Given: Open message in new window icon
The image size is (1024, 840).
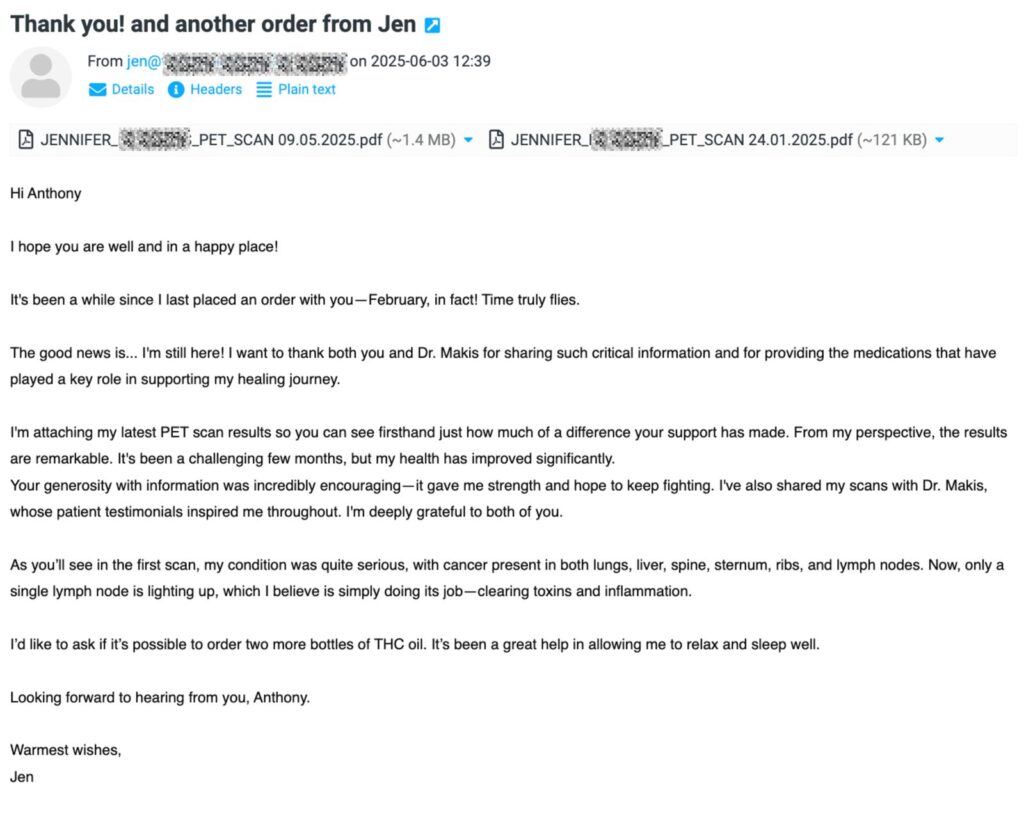Looking at the screenshot, I should pos(432,25).
